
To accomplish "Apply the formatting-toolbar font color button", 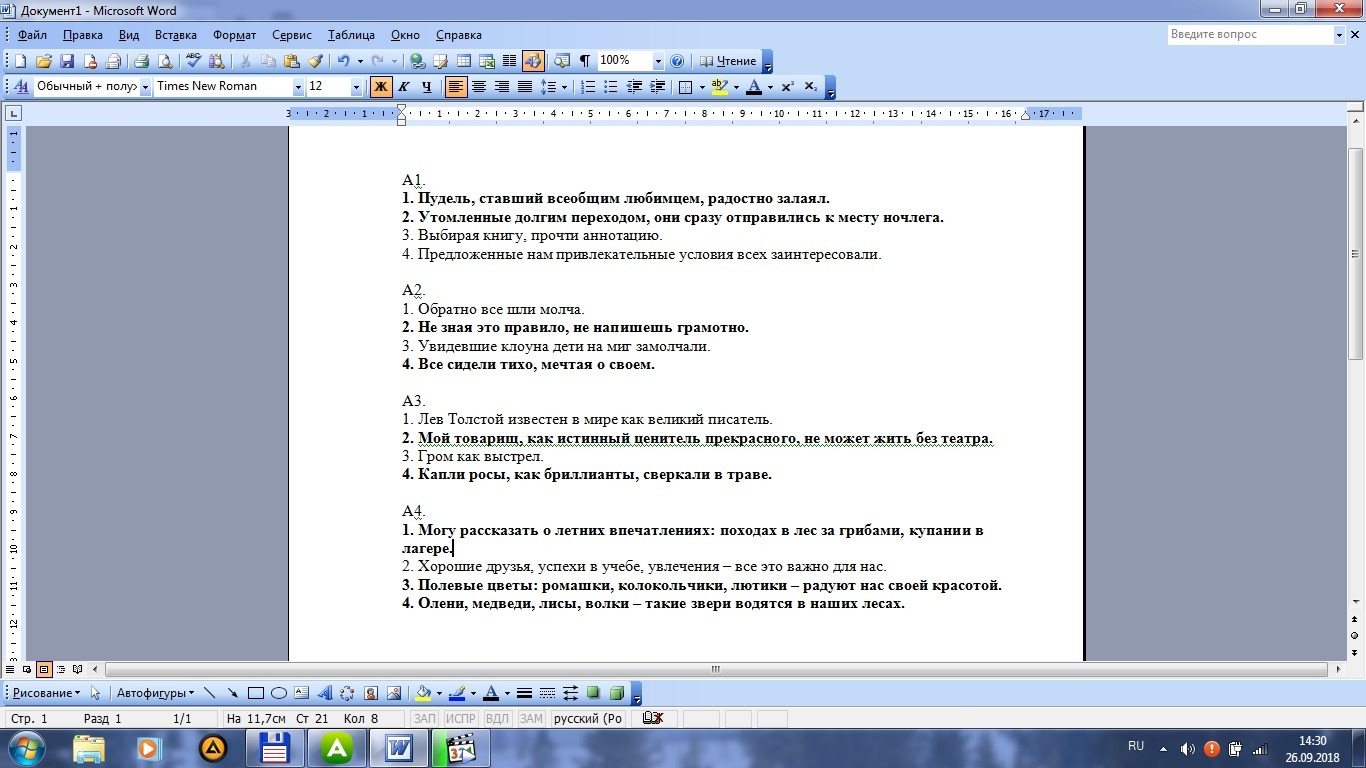I will tap(754, 87).
